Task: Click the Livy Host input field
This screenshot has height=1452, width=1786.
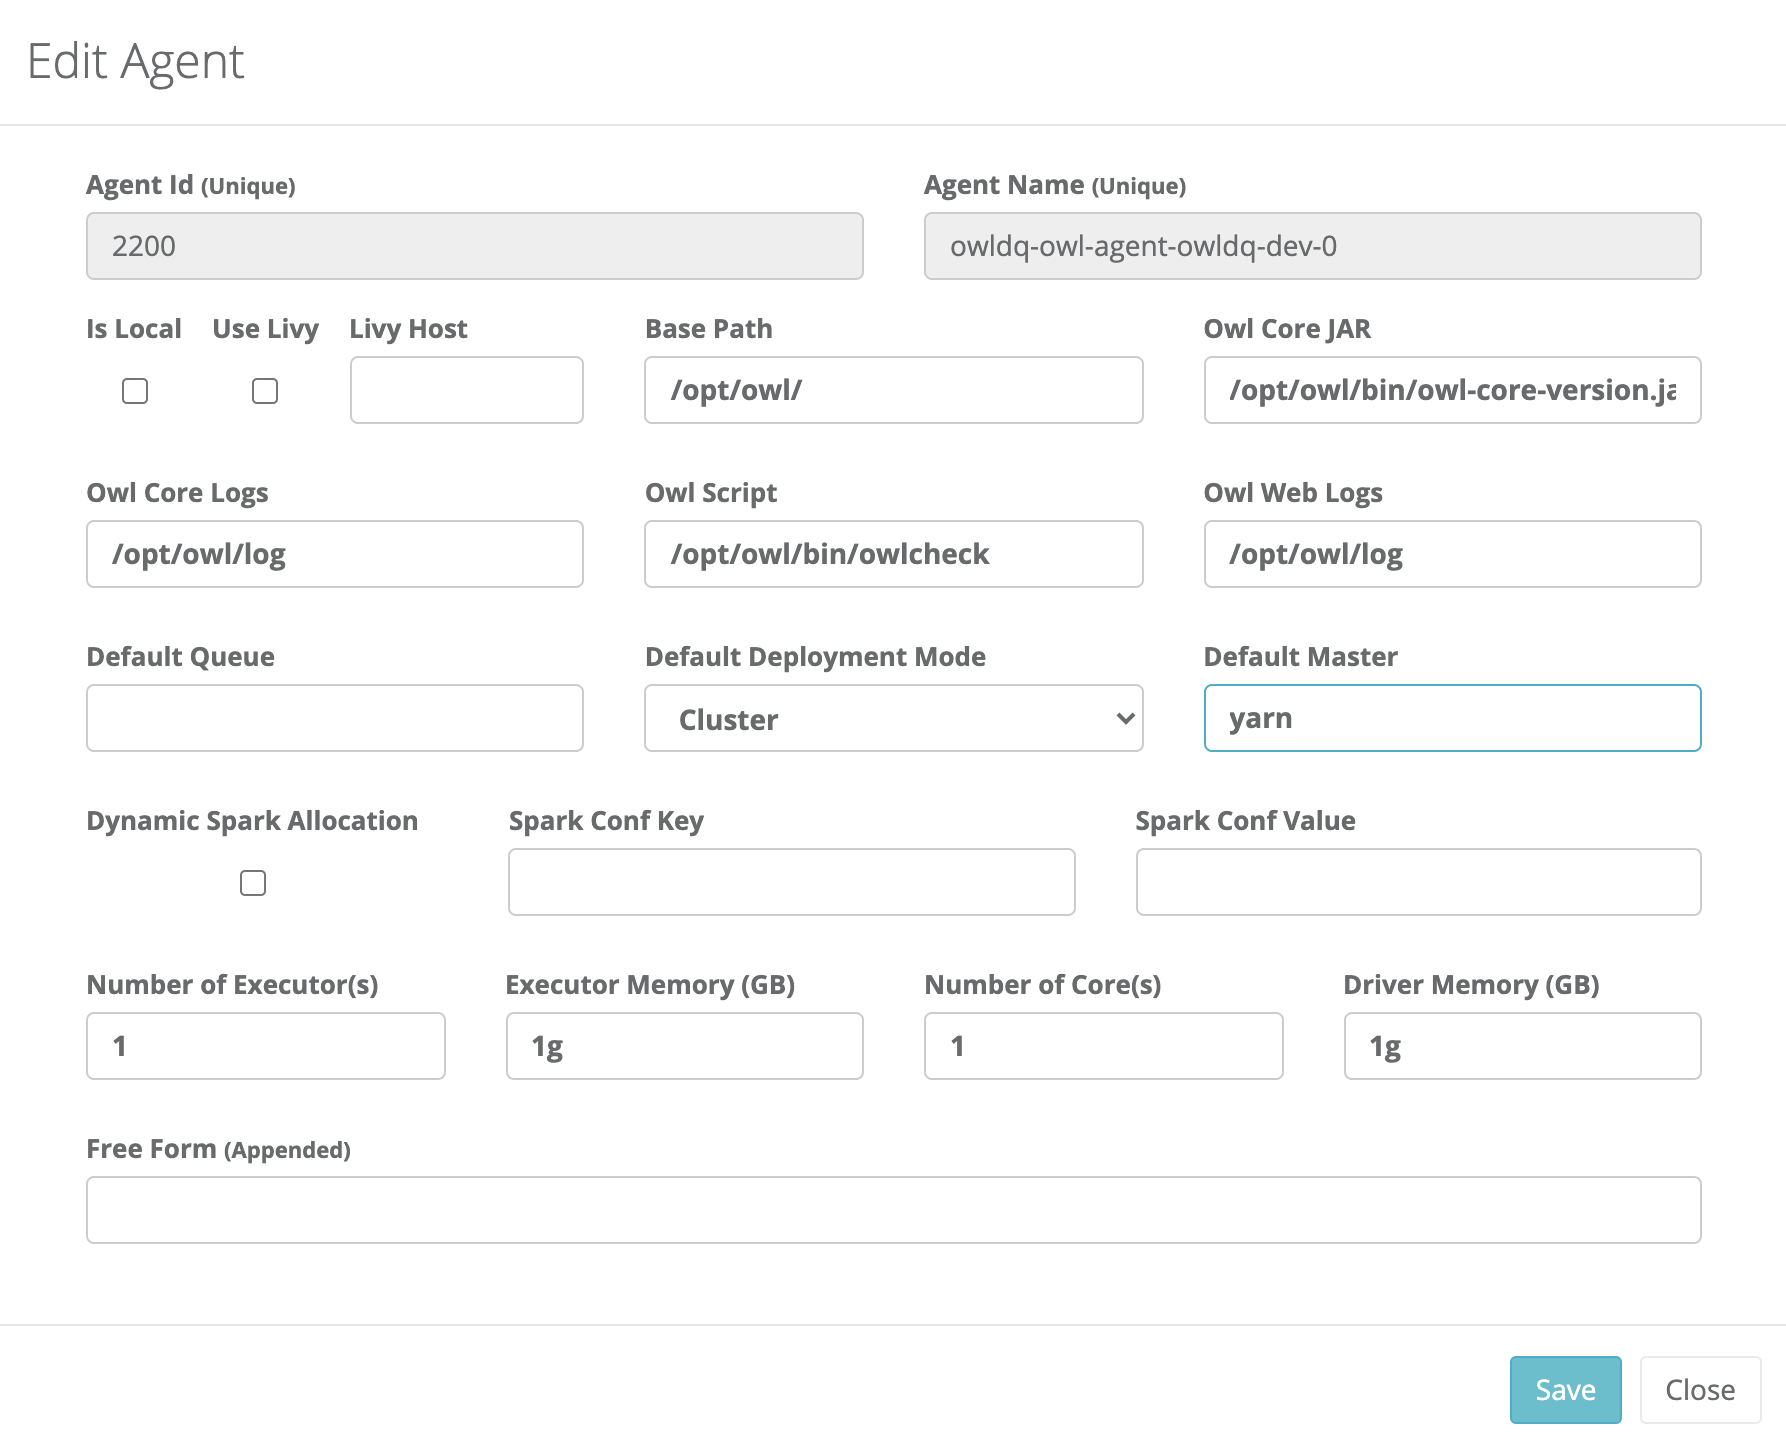Action: click(x=466, y=390)
